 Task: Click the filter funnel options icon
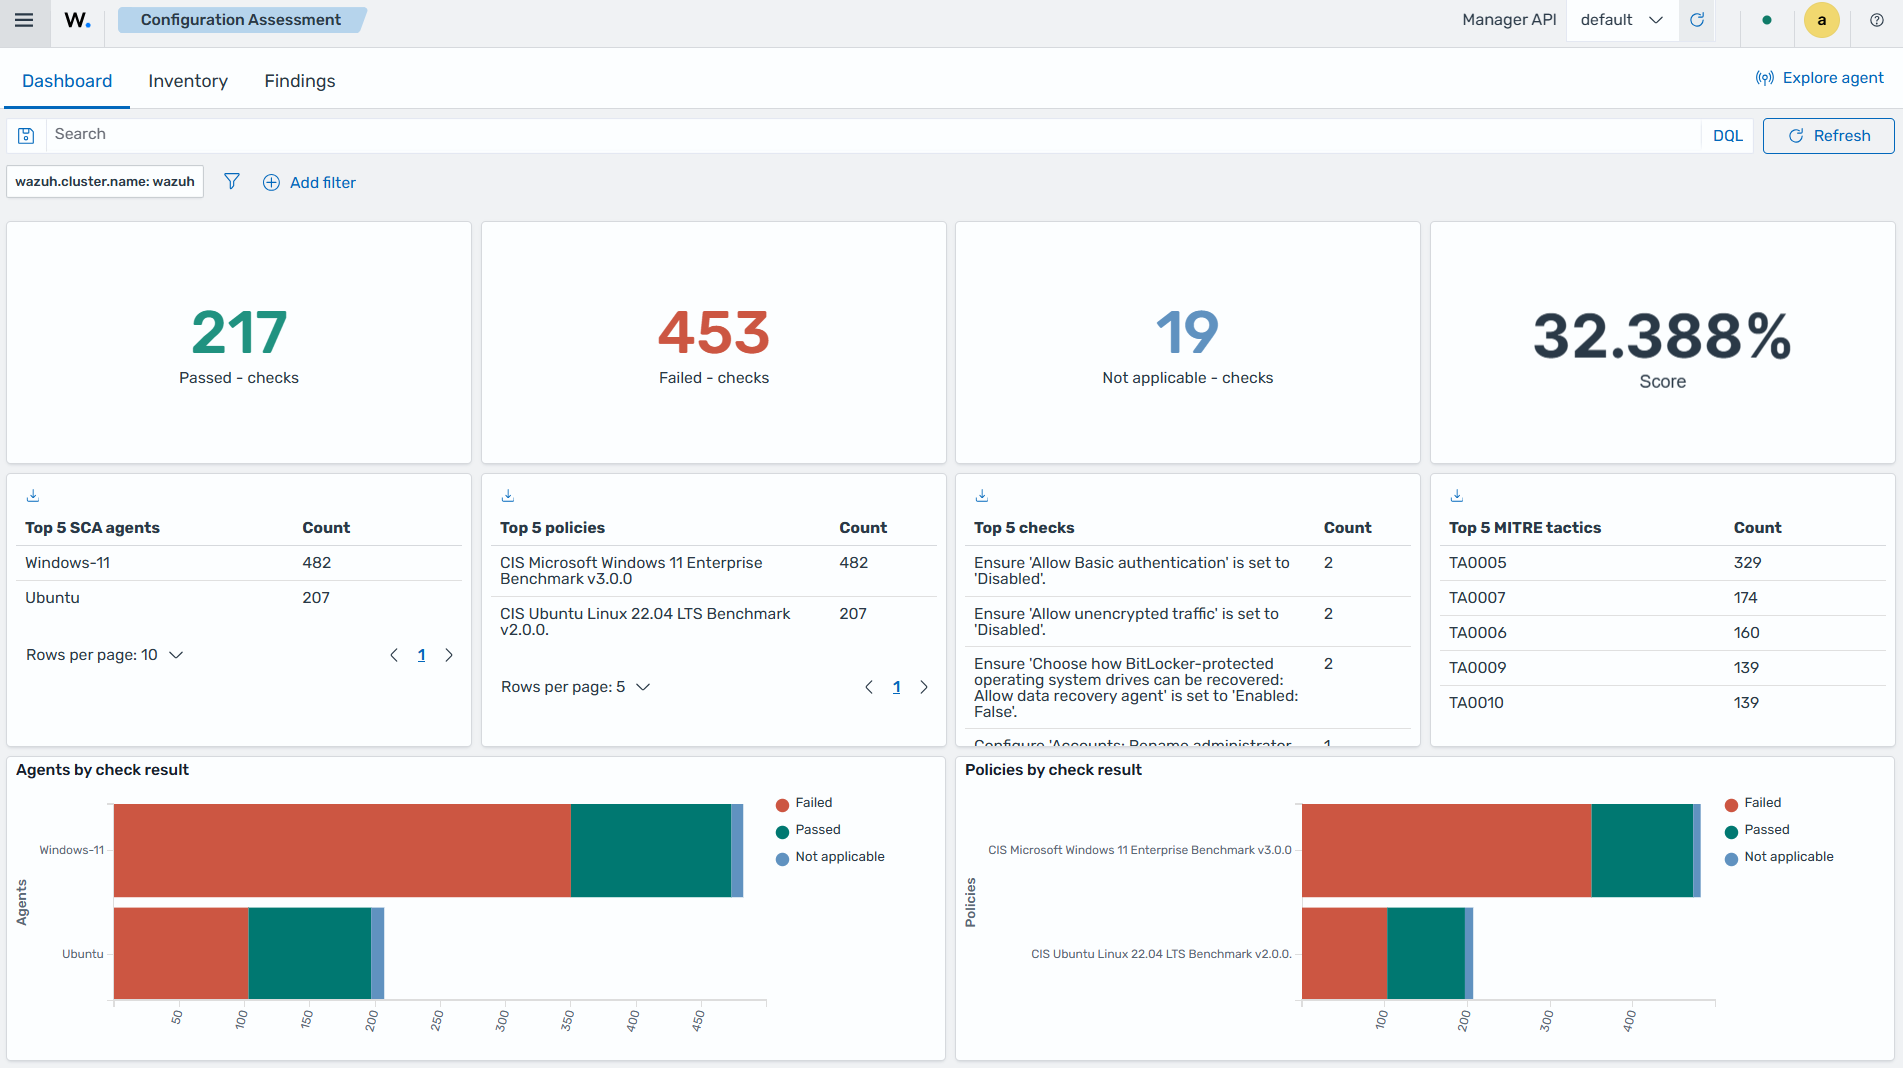pyautogui.click(x=232, y=181)
